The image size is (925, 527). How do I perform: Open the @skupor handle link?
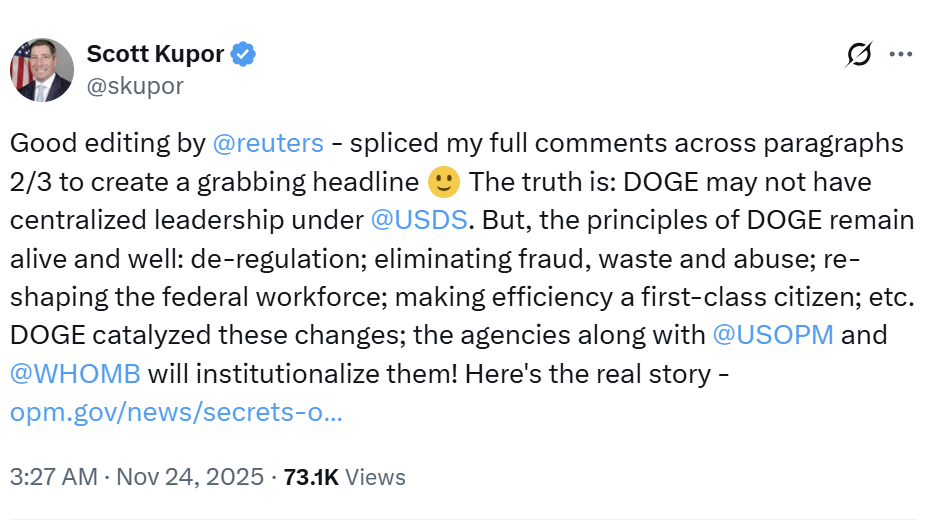click(135, 86)
